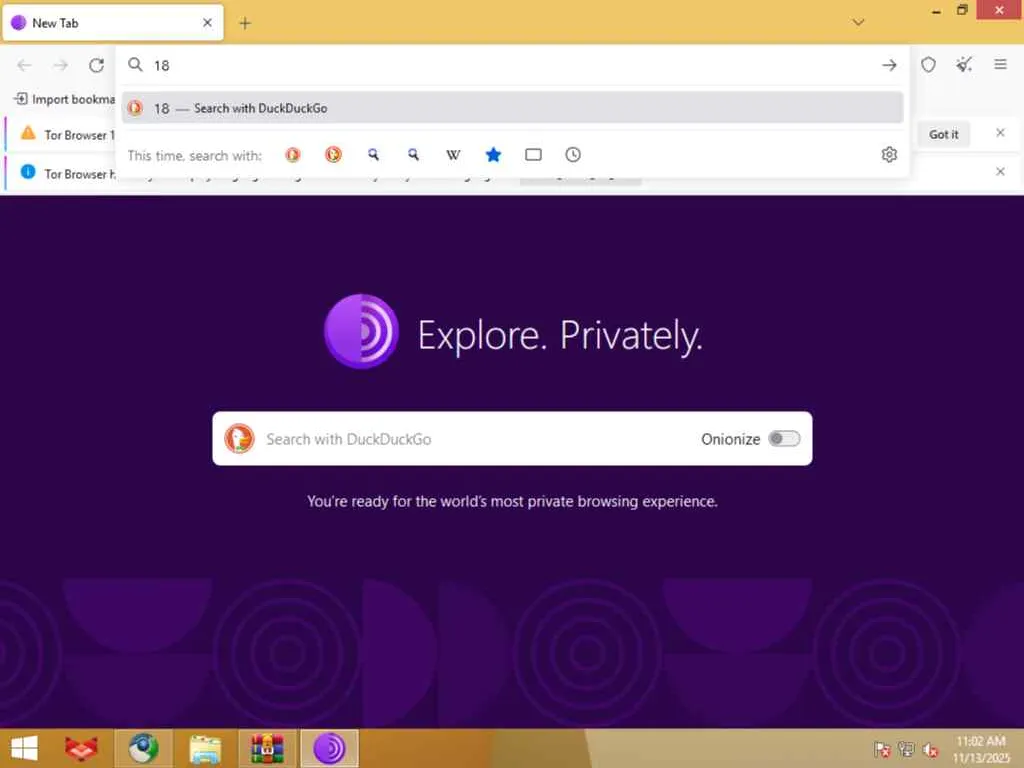The width and height of the screenshot is (1024, 768).
Task: Click the Search with DuckDuckGo page field
Action: click(512, 439)
